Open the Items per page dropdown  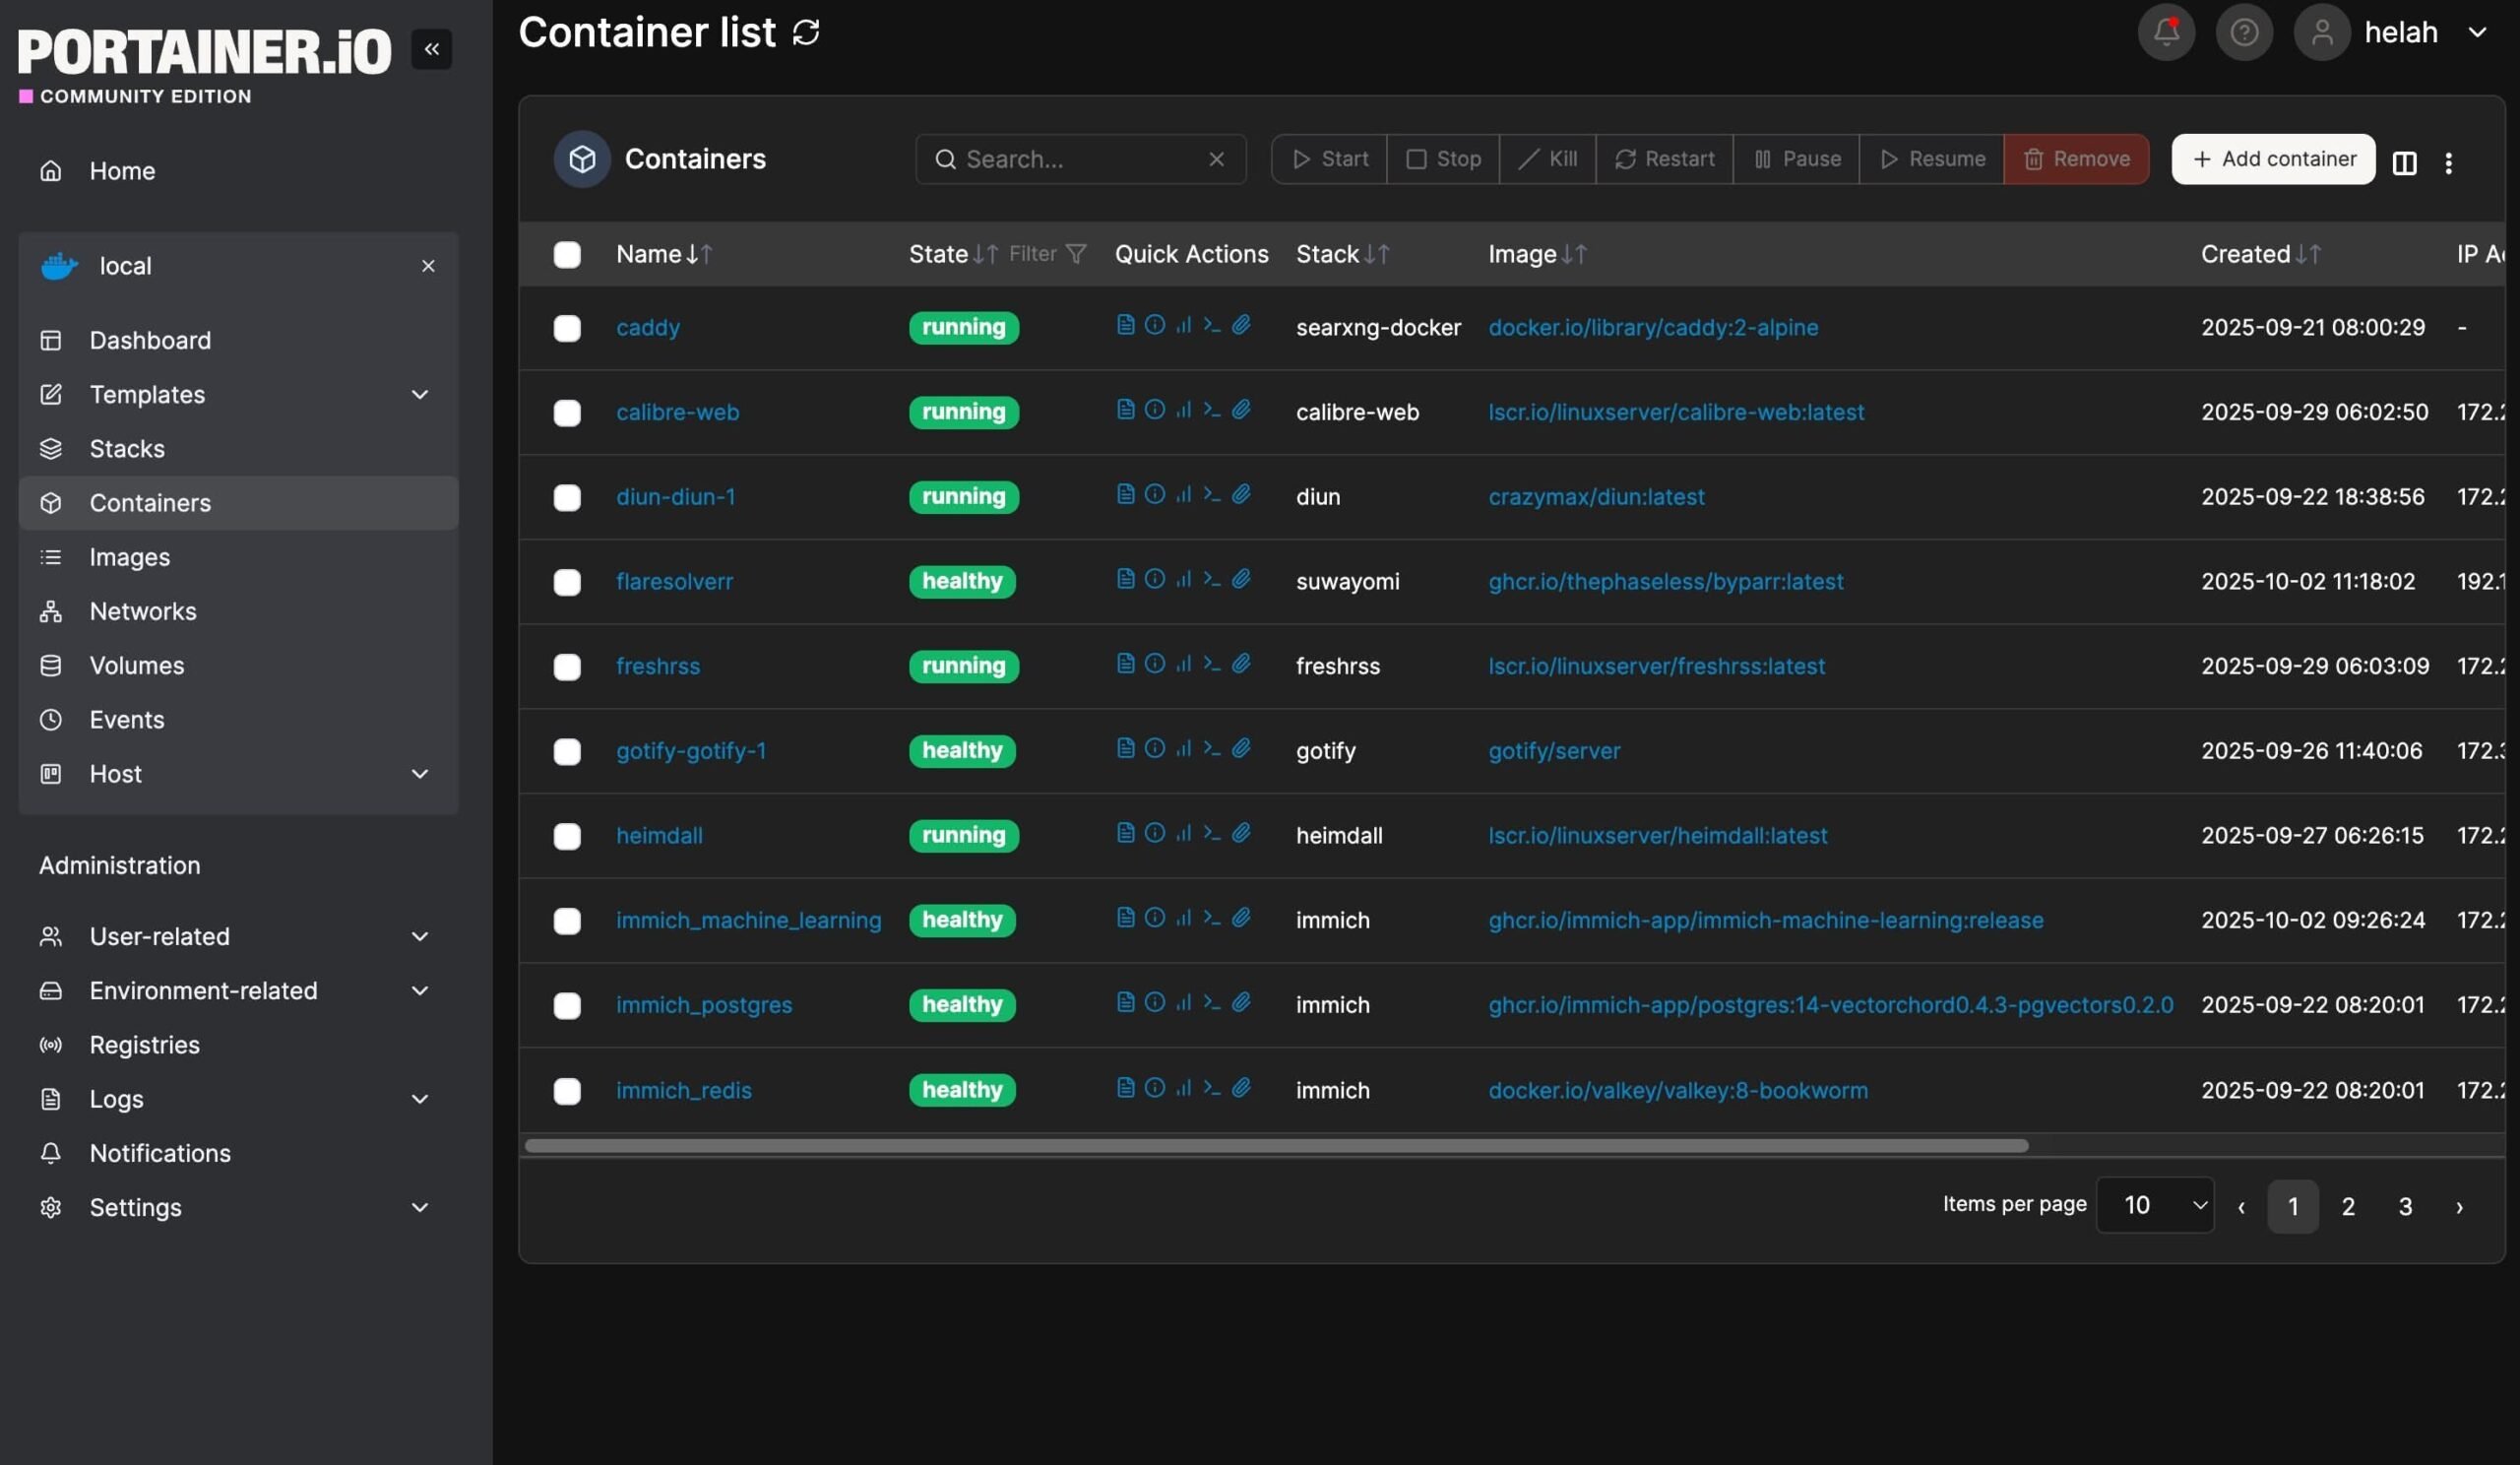(x=2154, y=1206)
